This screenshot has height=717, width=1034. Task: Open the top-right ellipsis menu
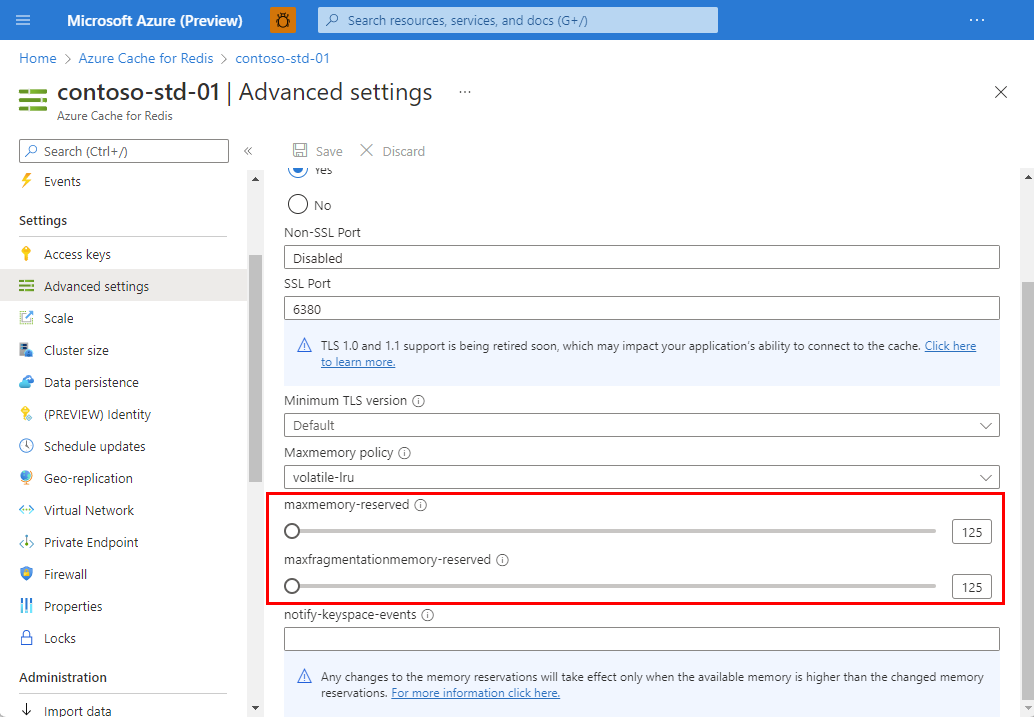(x=976, y=20)
